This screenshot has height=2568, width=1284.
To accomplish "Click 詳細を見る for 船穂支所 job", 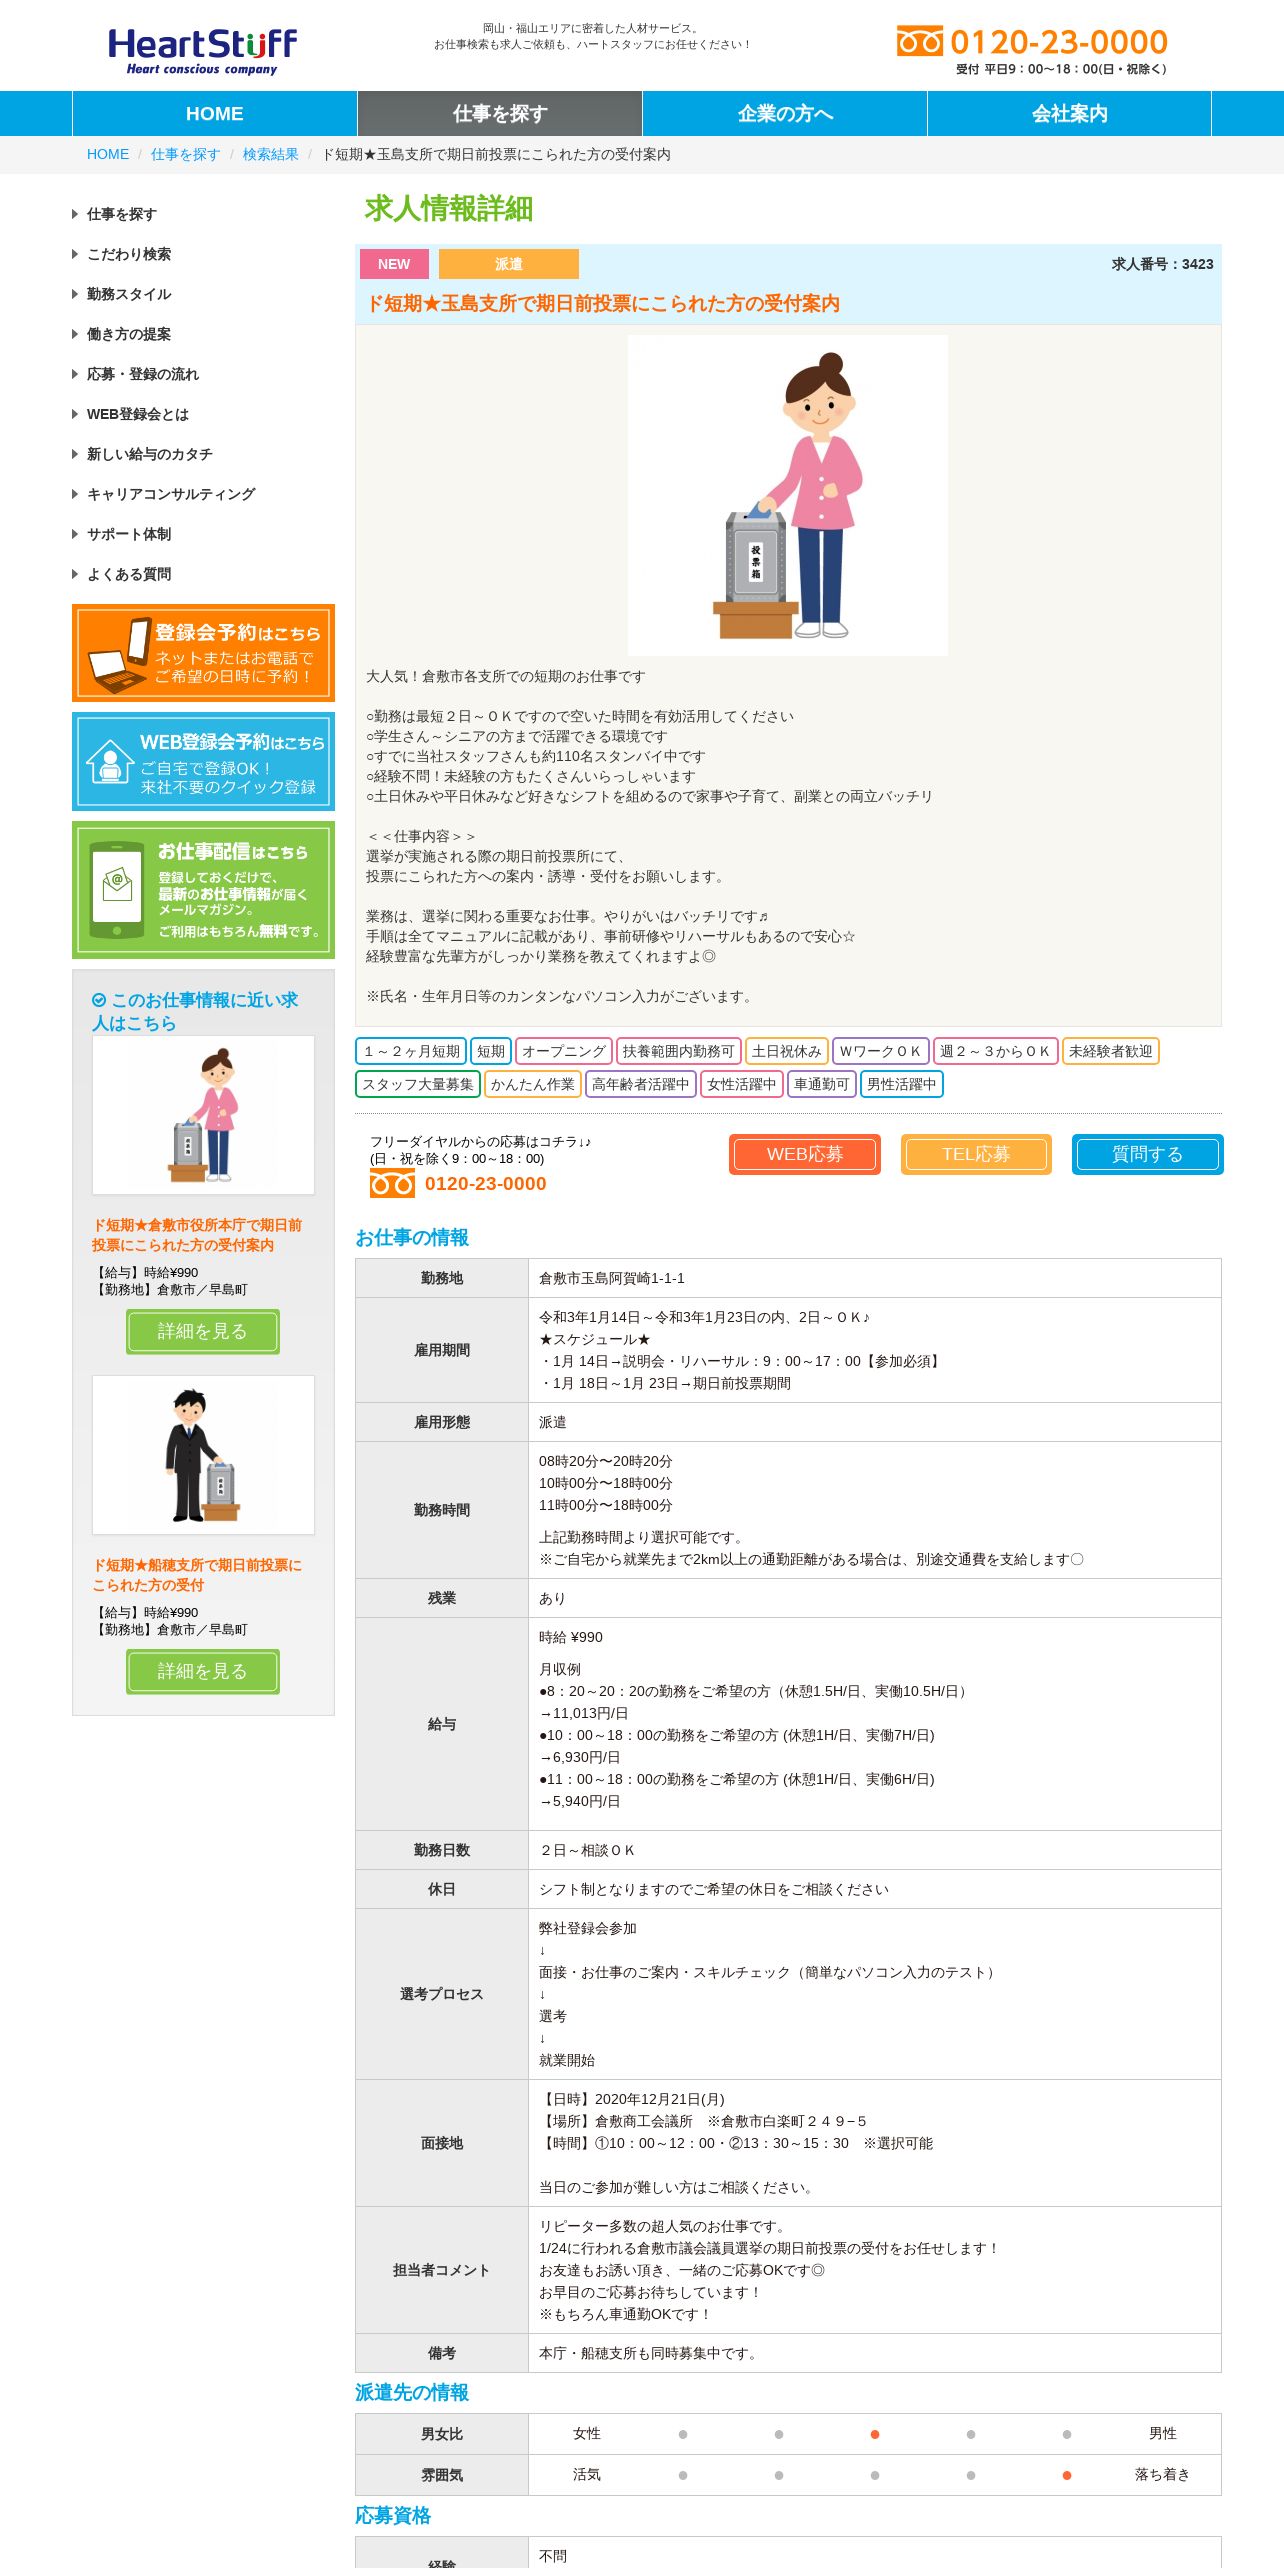I will pos(203,1672).
